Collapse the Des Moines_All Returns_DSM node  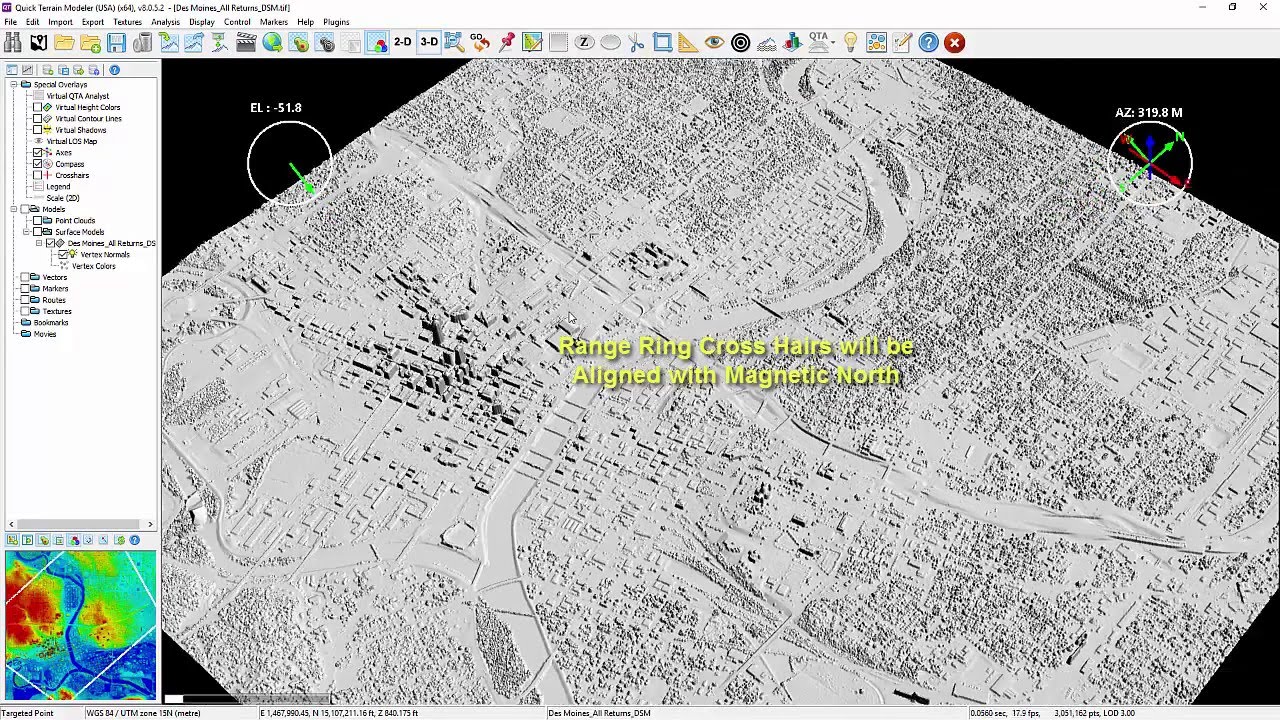pos(38,243)
